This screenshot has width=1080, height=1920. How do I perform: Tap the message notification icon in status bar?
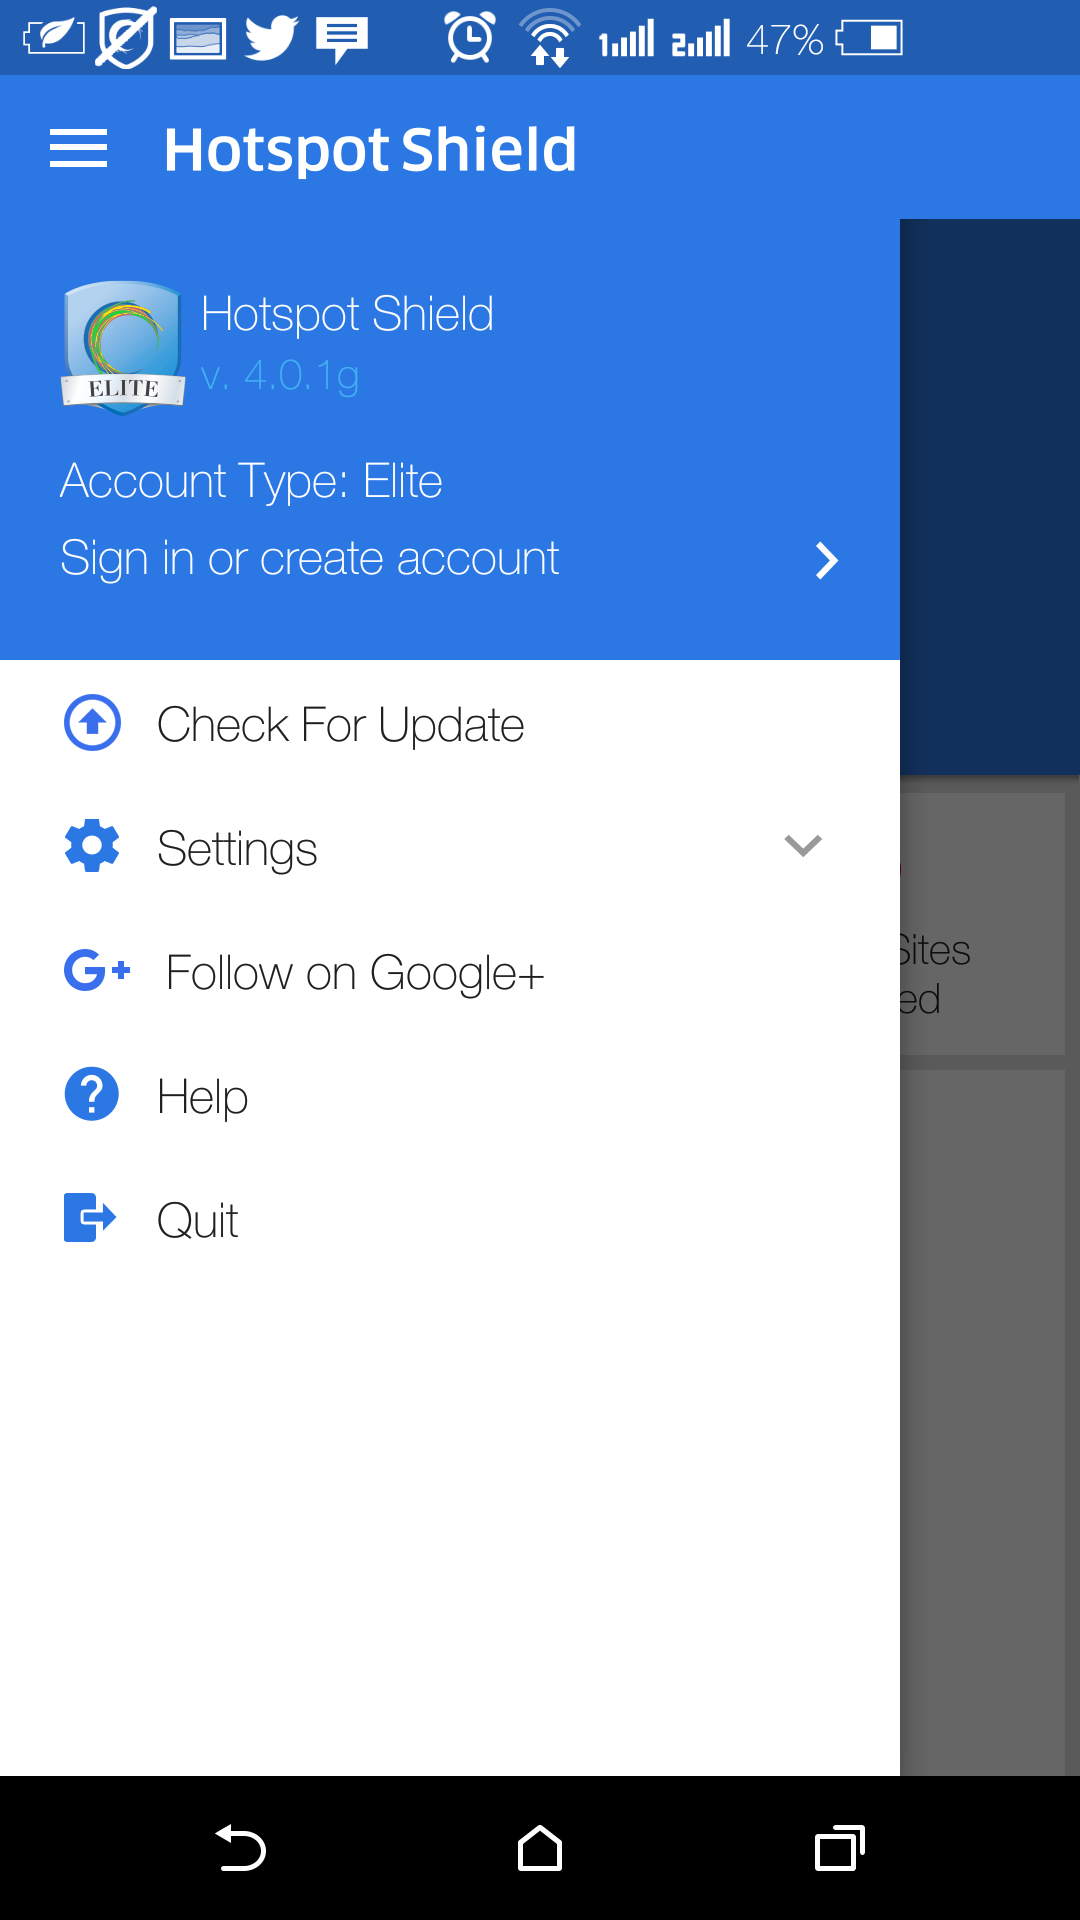tap(342, 40)
